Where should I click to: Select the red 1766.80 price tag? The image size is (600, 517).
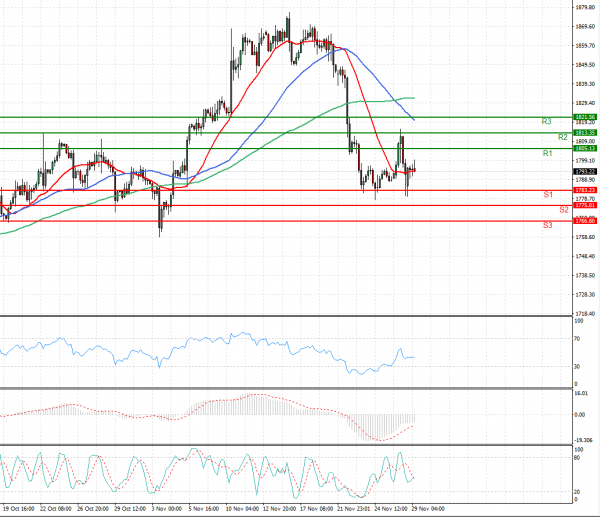[x=585, y=221]
